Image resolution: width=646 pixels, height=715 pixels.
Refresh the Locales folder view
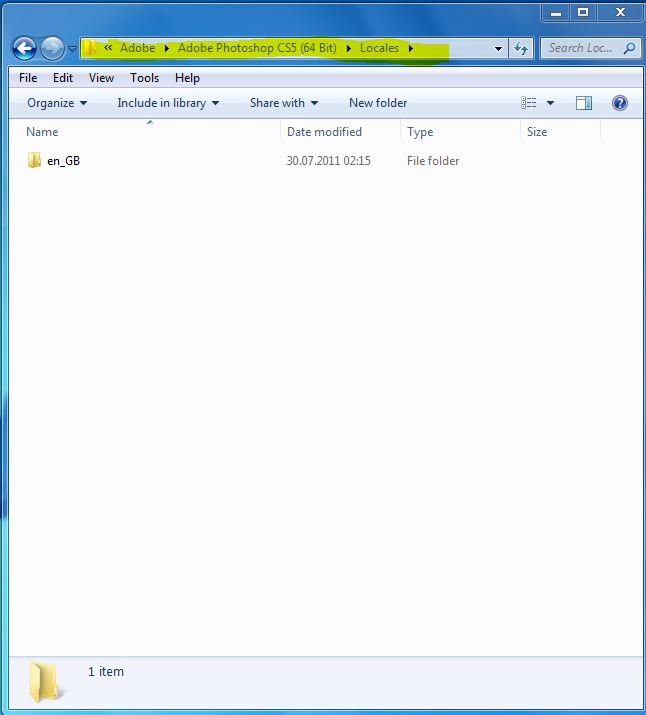pyautogui.click(x=521, y=48)
